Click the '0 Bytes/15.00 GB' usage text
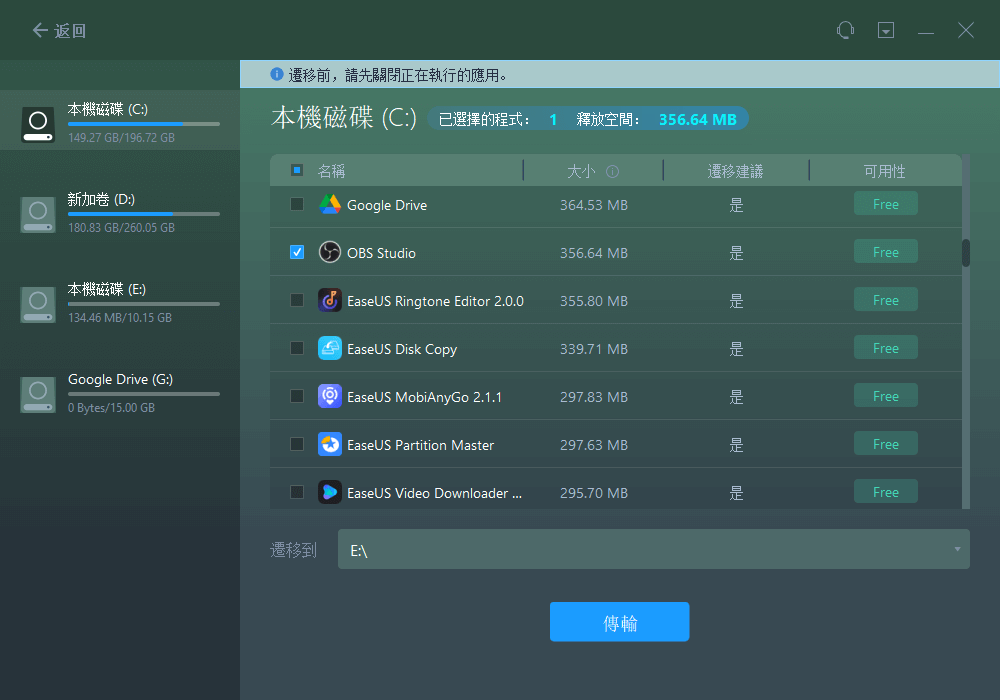 pos(112,408)
